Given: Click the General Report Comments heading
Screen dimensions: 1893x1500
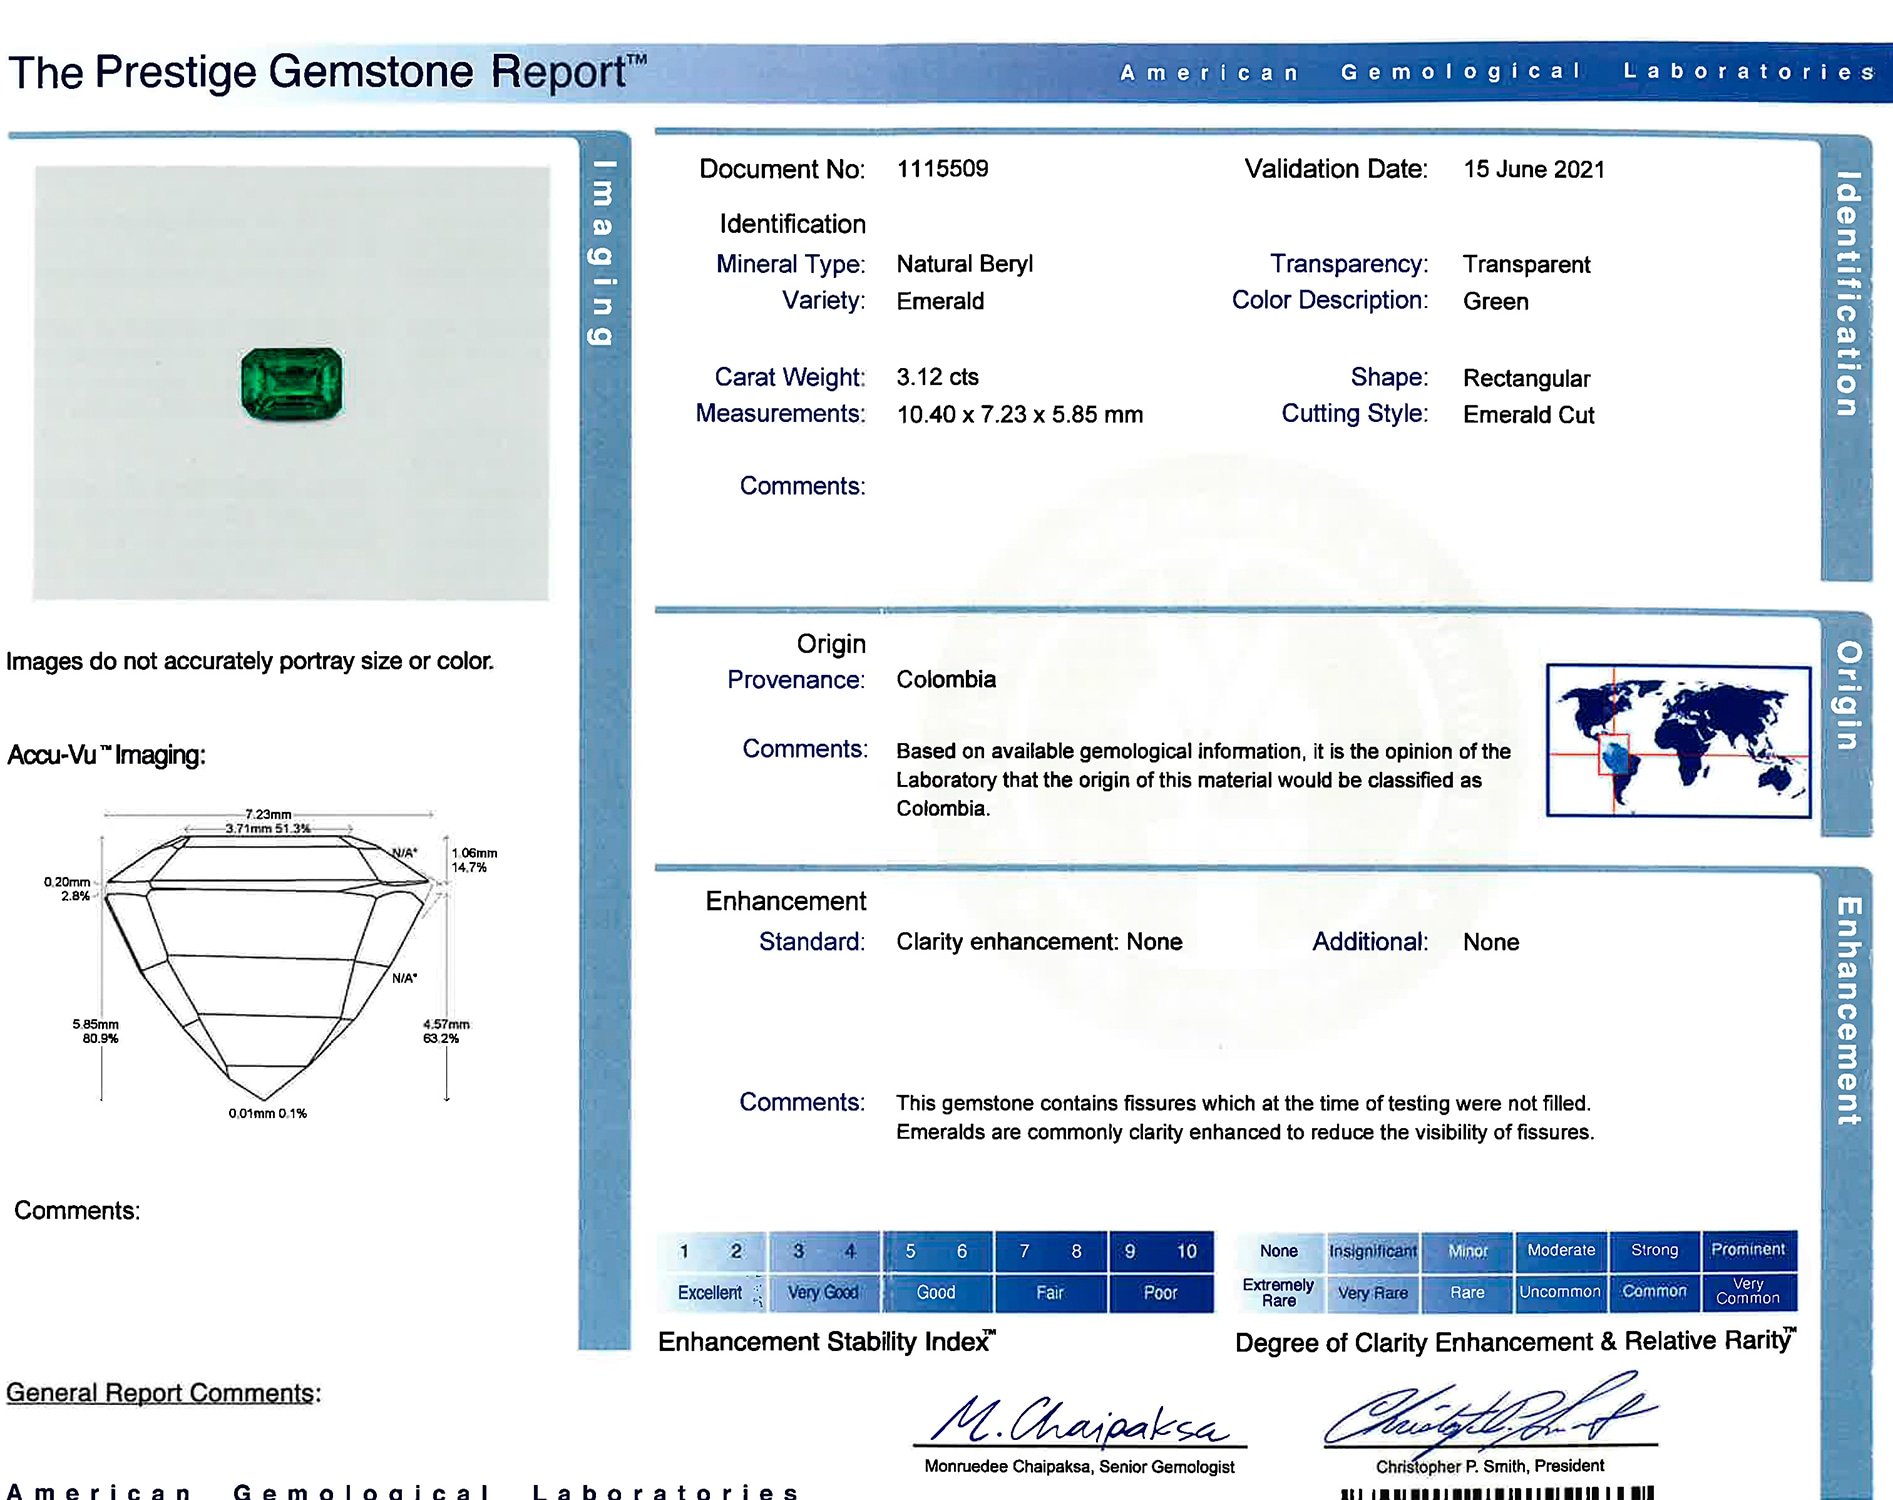Looking at the screenshot, I should 163,1393.
